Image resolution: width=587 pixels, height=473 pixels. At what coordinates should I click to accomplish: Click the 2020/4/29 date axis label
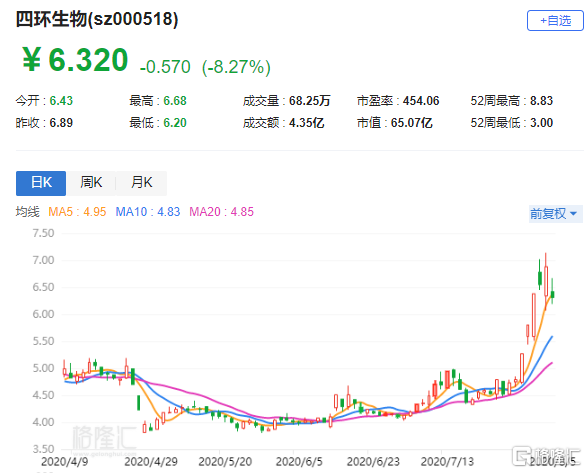pos(150,461)
